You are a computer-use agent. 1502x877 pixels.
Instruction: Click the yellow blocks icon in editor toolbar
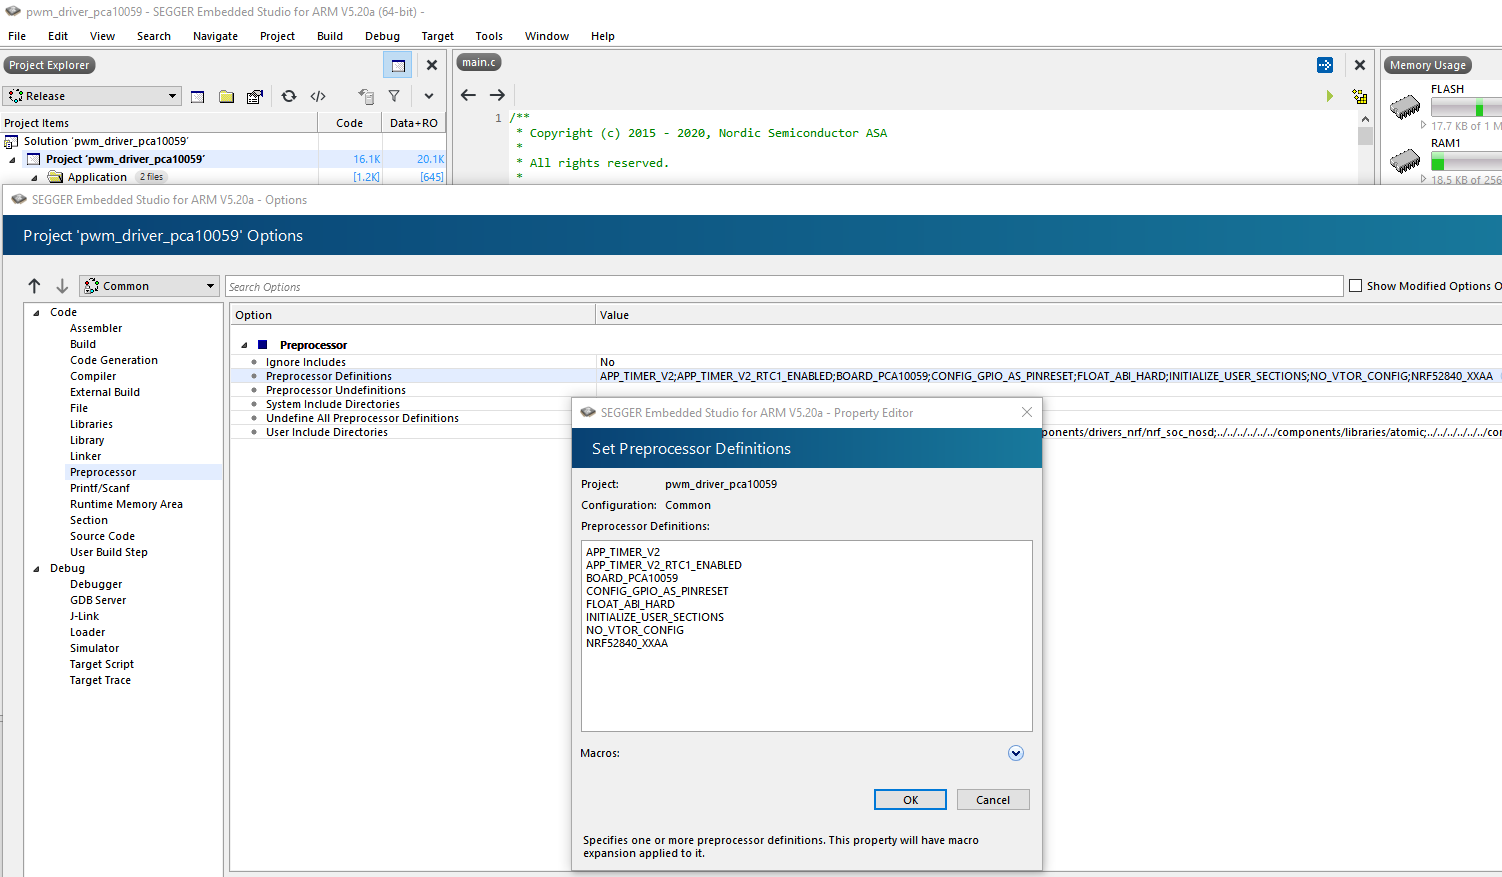coord(1360,97)
